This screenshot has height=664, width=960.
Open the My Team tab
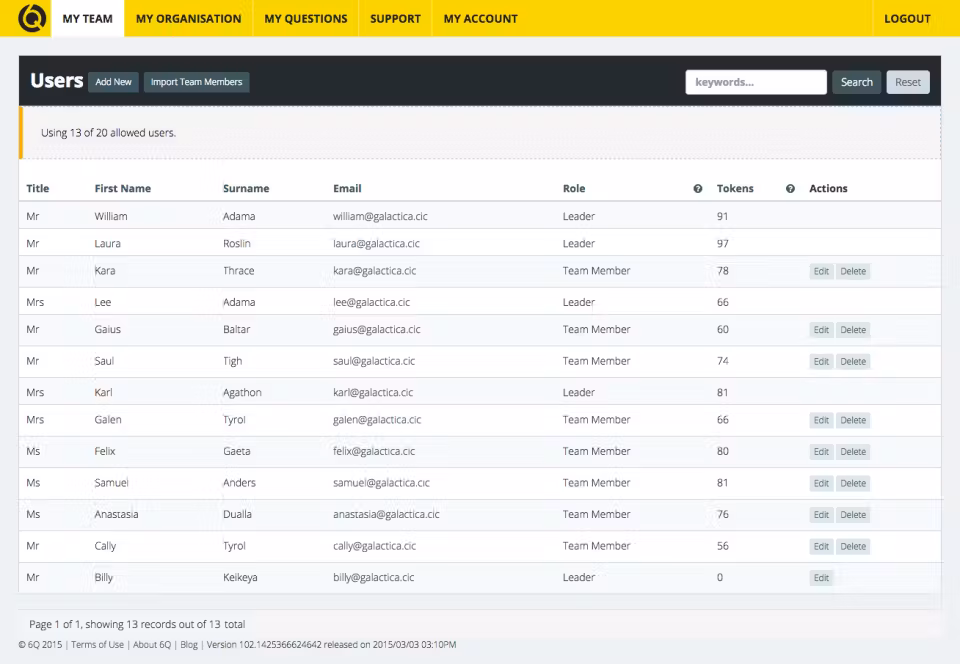87,18
